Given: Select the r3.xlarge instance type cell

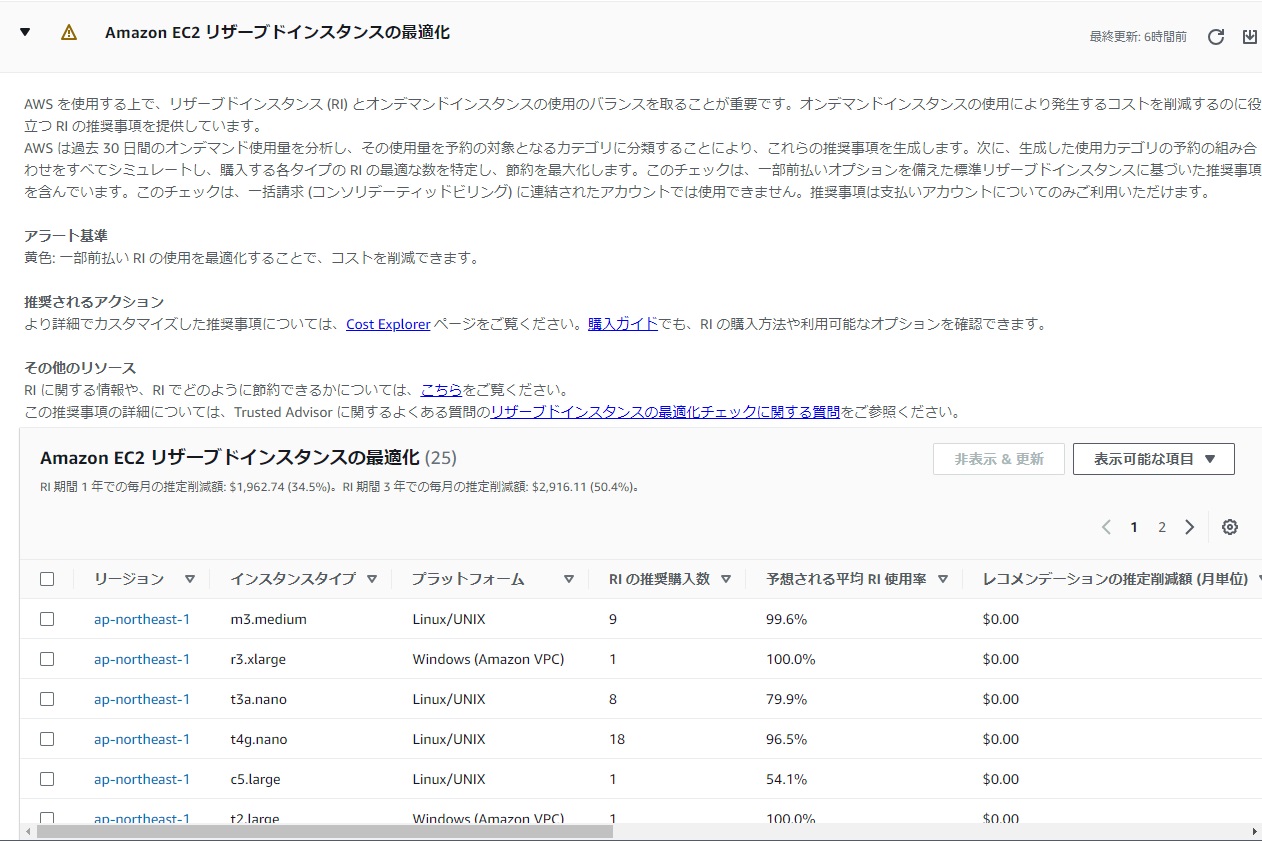Looking at the screenshot, I should (260, 659).
